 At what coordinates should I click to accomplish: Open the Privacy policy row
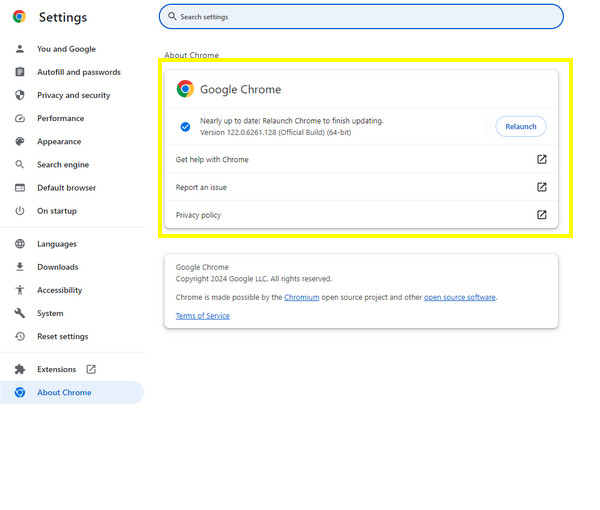pos(361,215)
